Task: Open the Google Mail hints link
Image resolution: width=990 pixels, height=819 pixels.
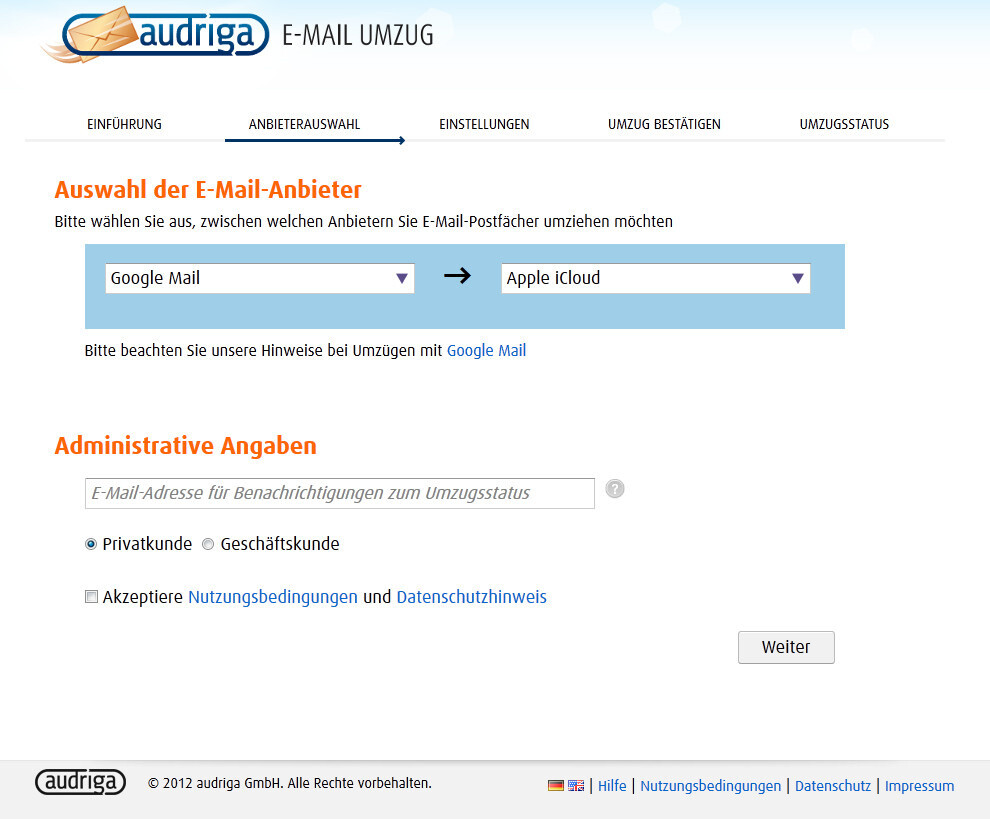Action: [x=486, y=350]
